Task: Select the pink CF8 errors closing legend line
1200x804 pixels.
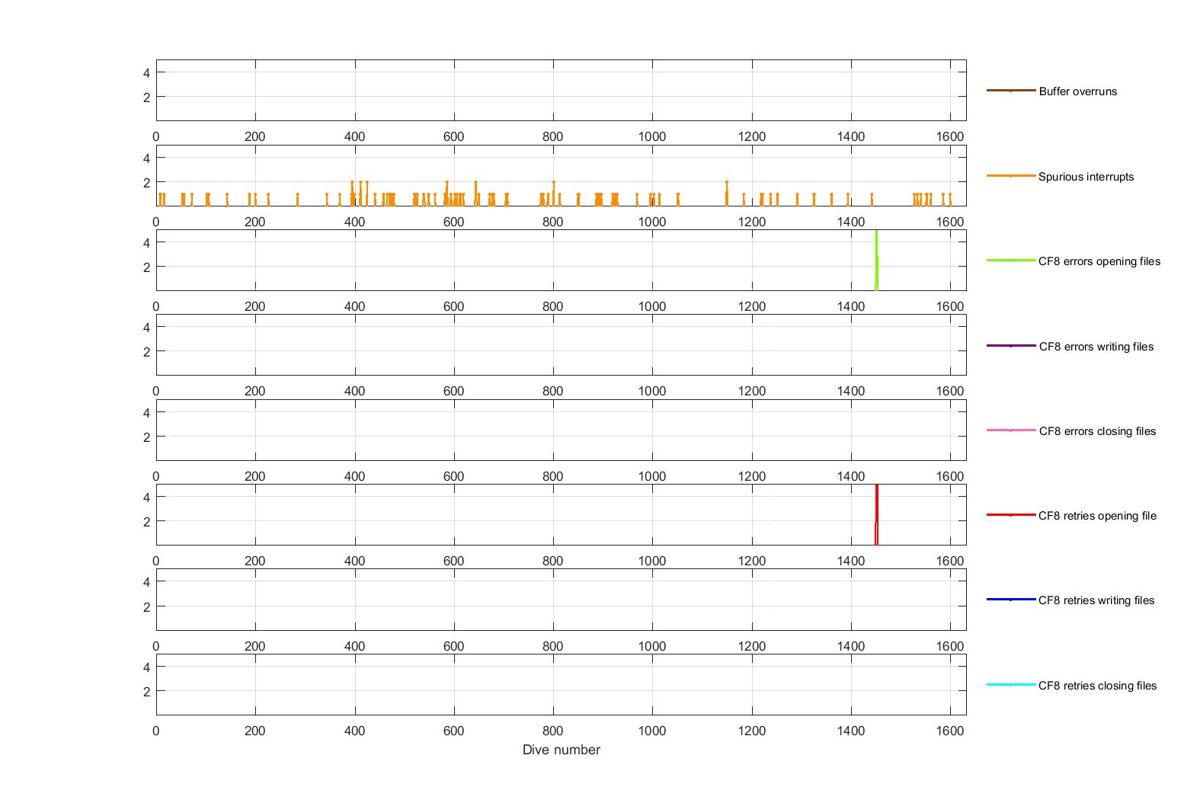Action: pyautogui.click(x=1011, y=431)
